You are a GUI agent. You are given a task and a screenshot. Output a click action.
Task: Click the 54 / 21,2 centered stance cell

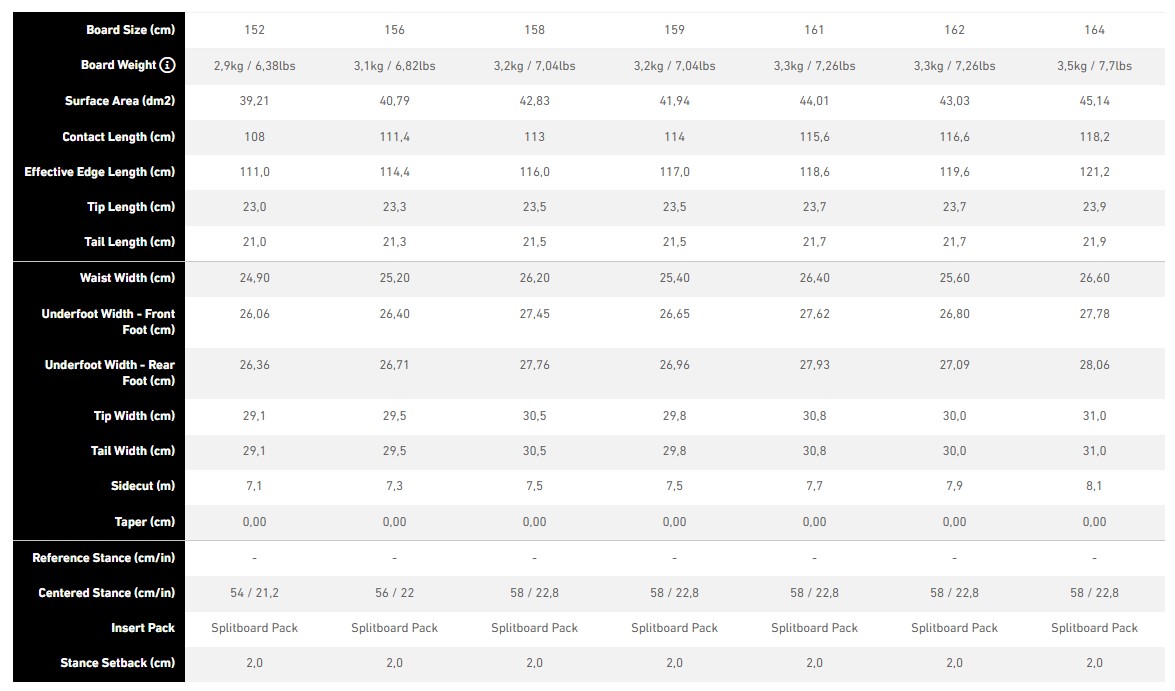(x=254, y=593)
